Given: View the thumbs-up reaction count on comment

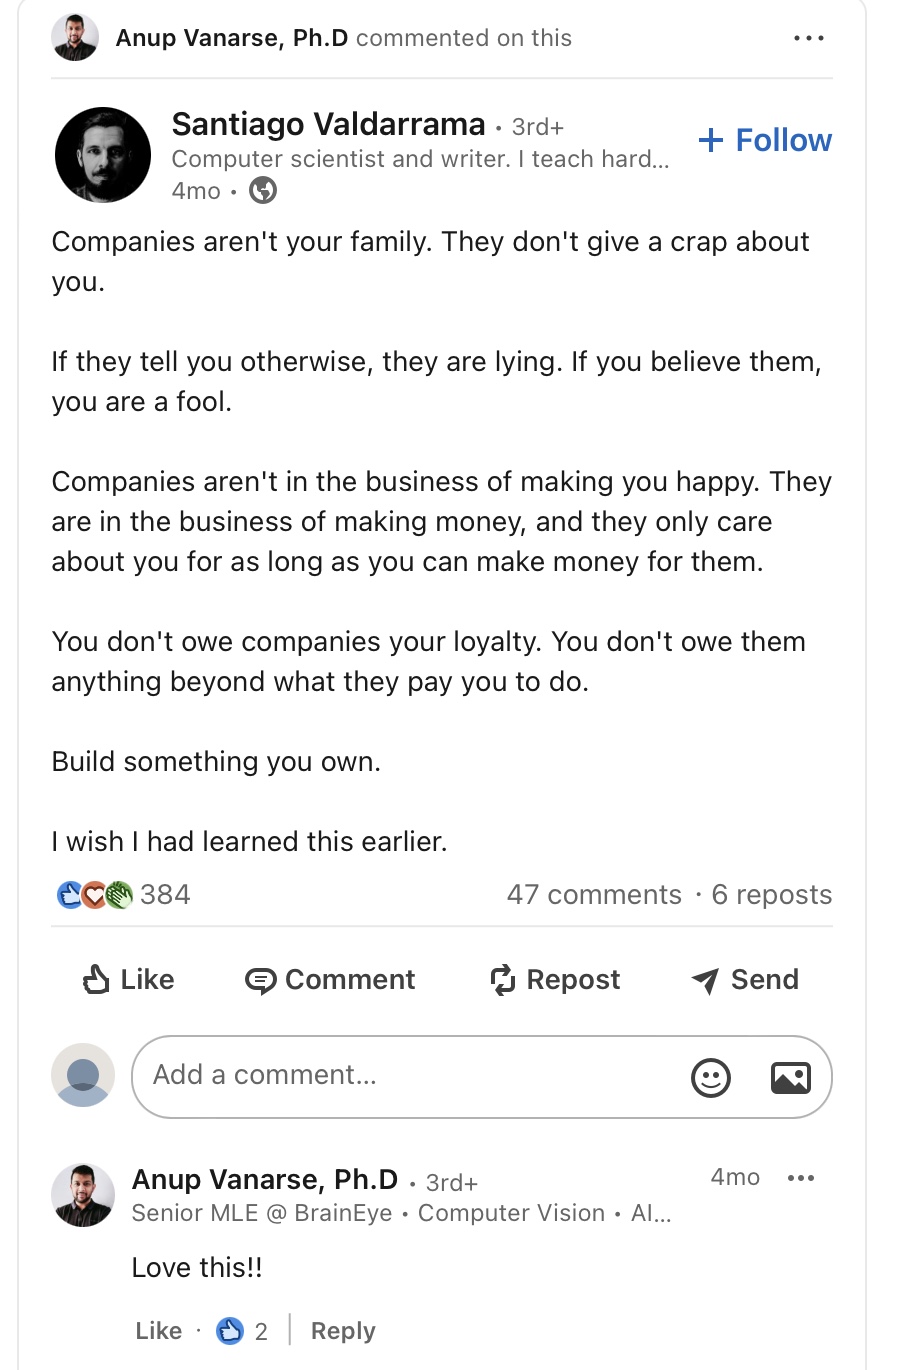Looking at the screenshot, I should tap(243, 1331).
